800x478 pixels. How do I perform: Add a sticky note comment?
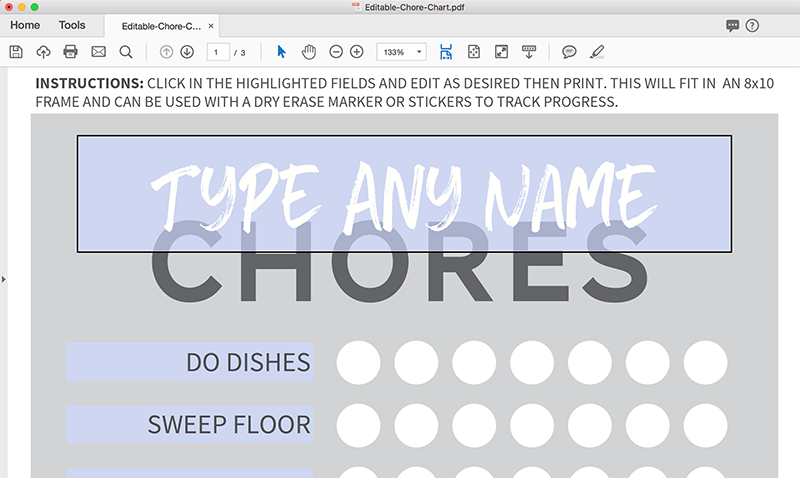pos(569,52)
